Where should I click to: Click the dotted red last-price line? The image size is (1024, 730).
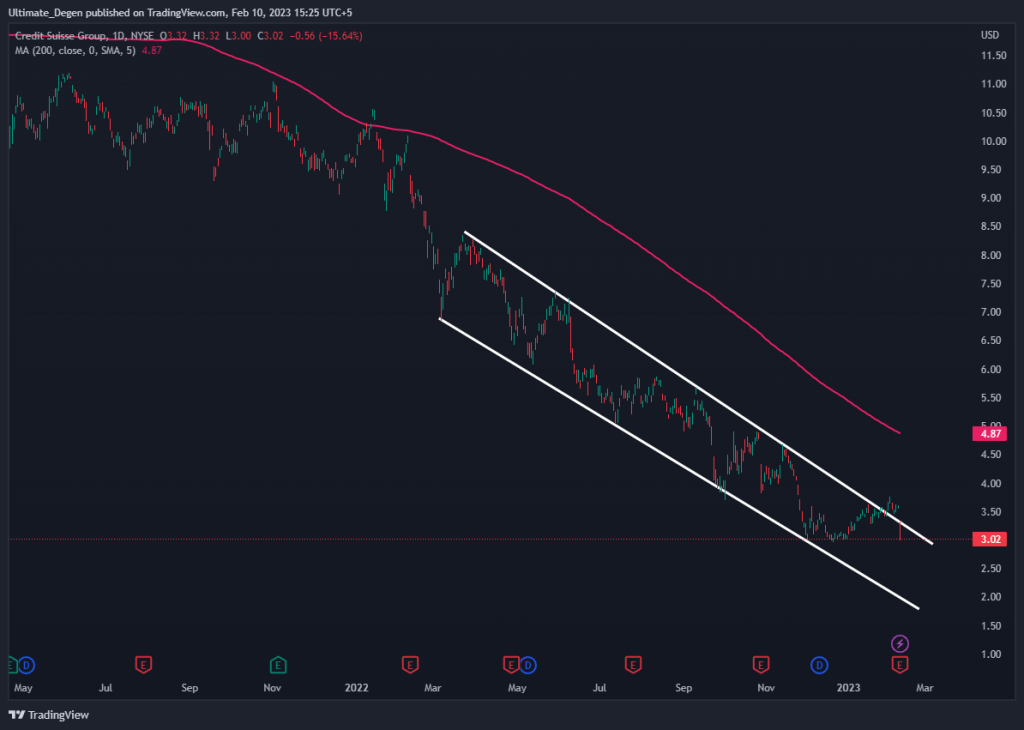coord(490,539)
